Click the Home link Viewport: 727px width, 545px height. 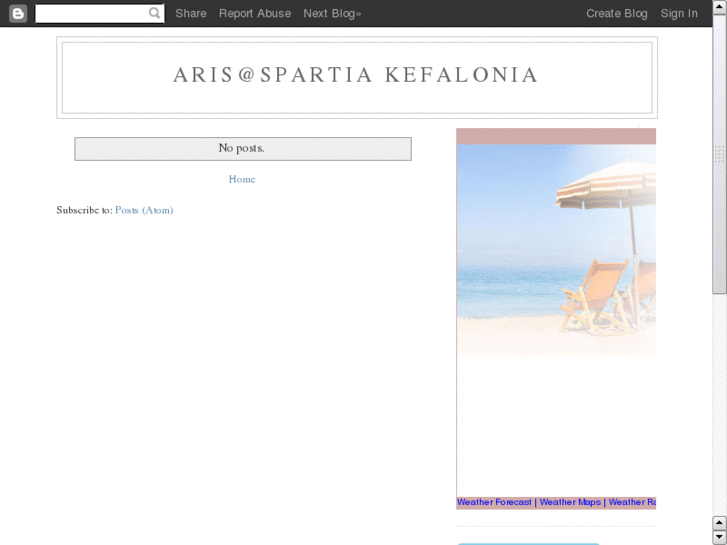(242, 179)
